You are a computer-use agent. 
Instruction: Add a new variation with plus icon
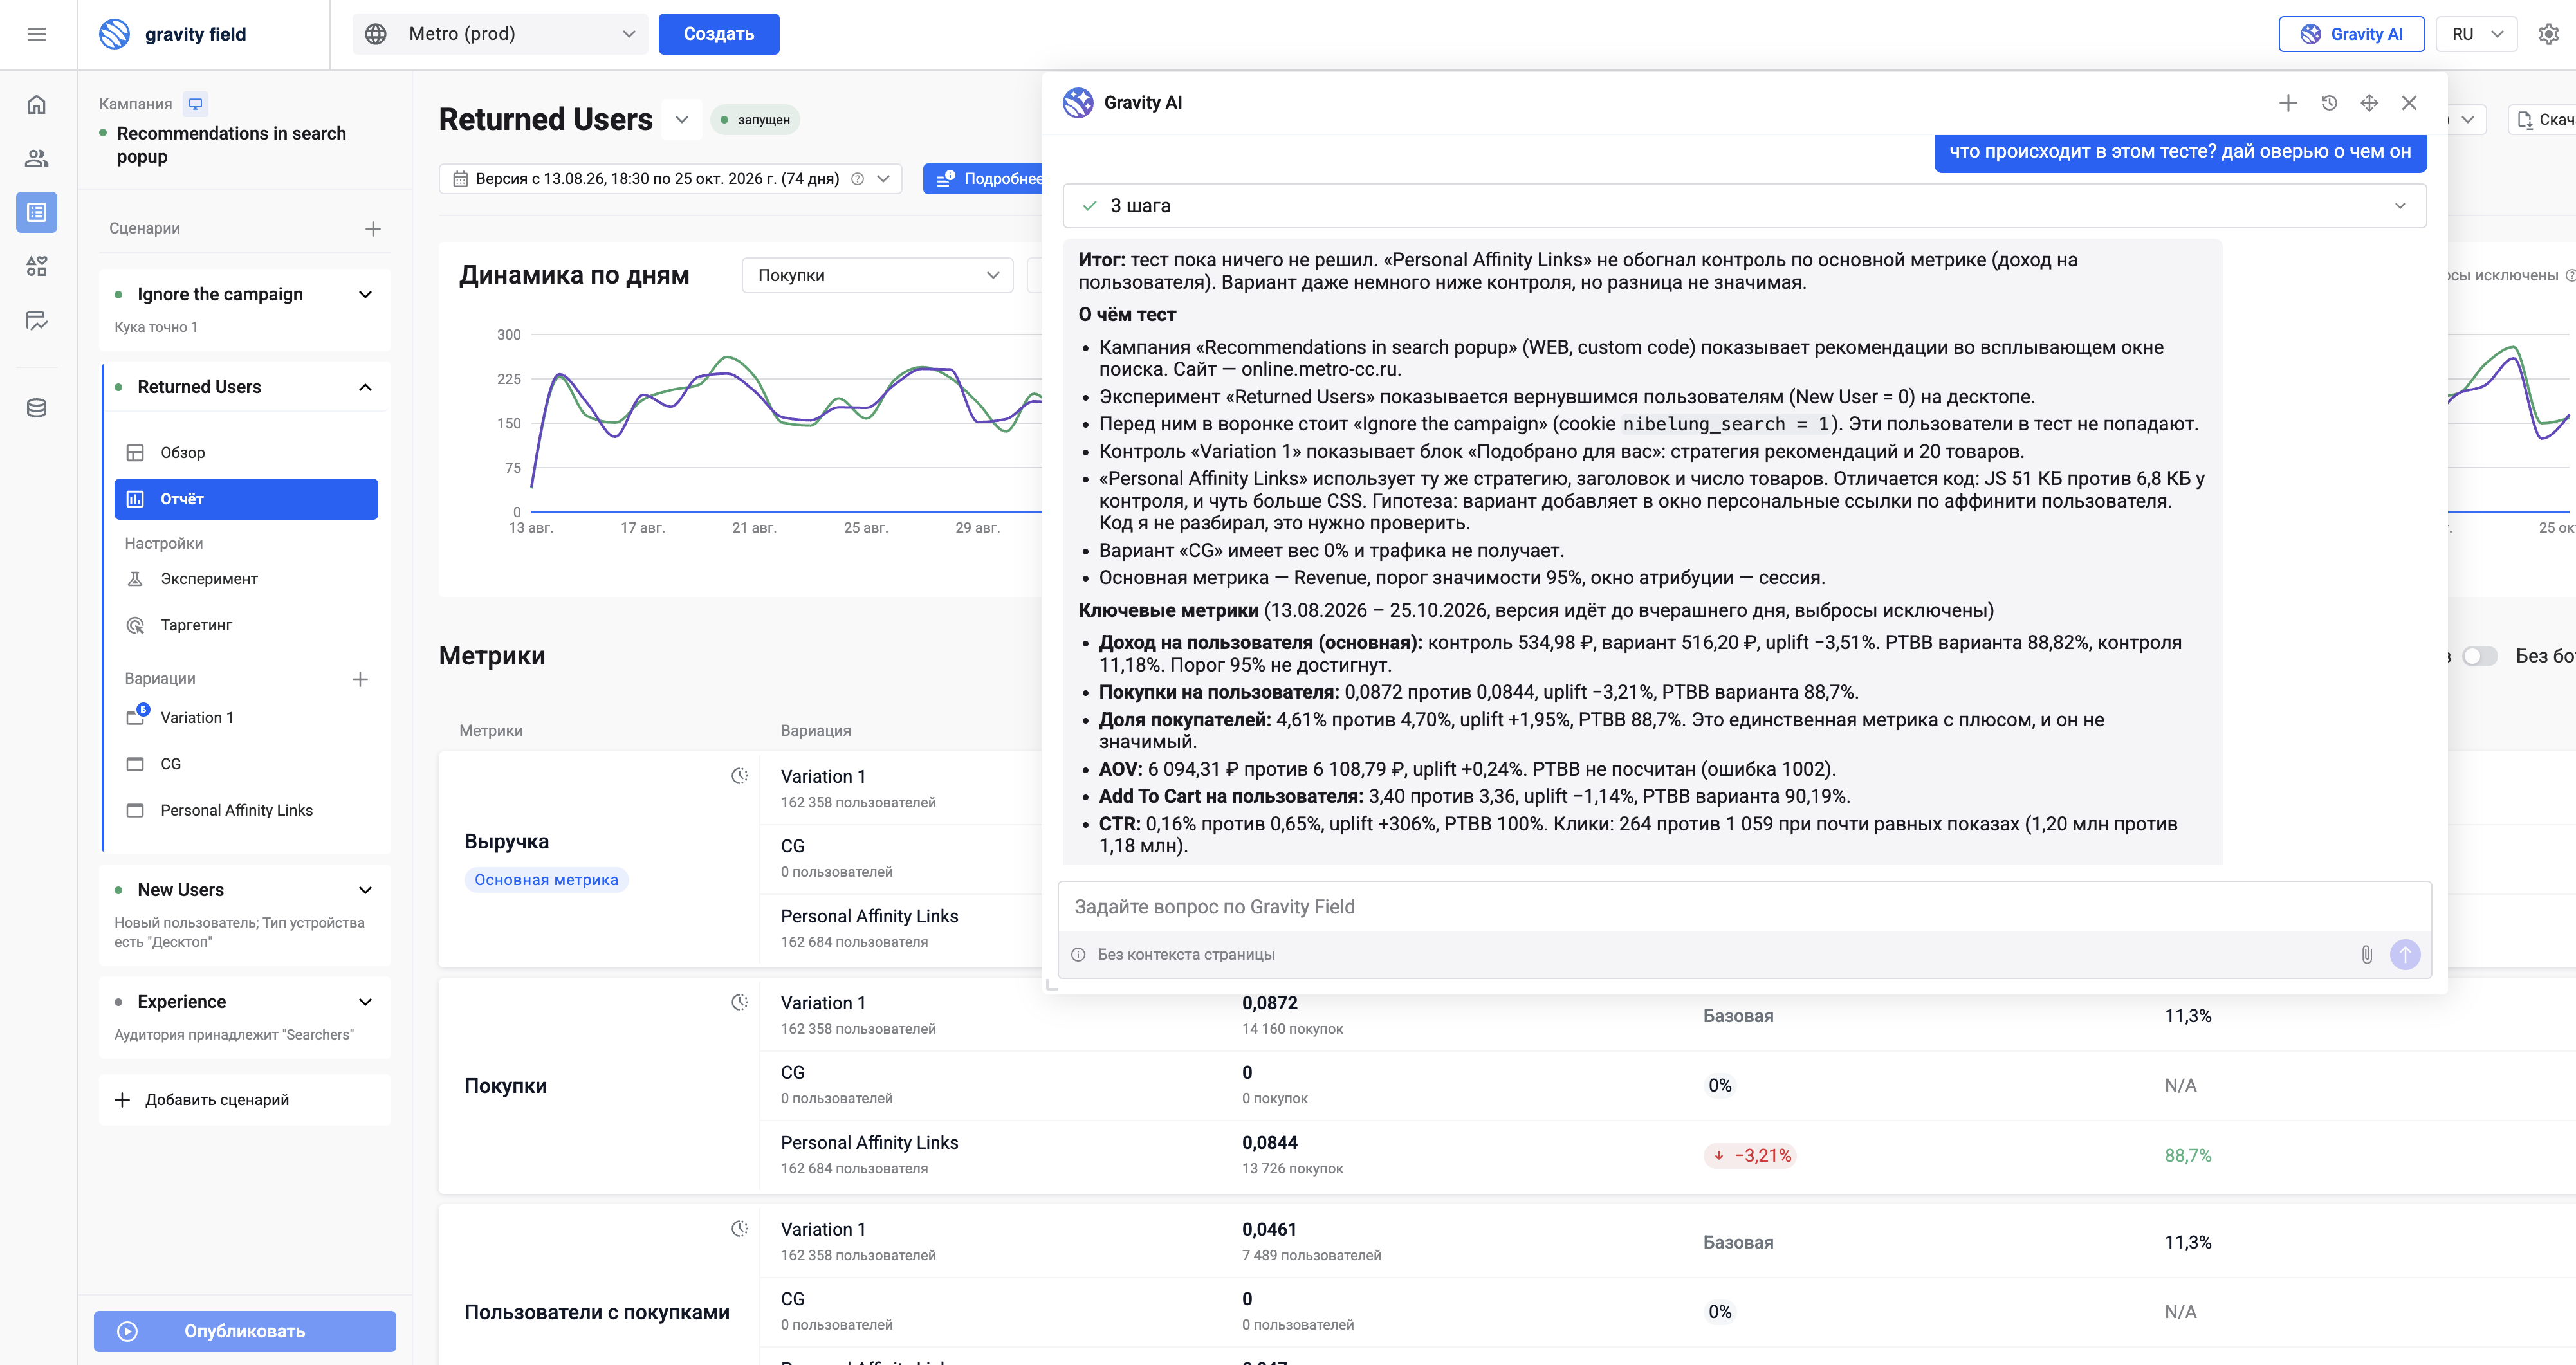click(x=360, y=679)
